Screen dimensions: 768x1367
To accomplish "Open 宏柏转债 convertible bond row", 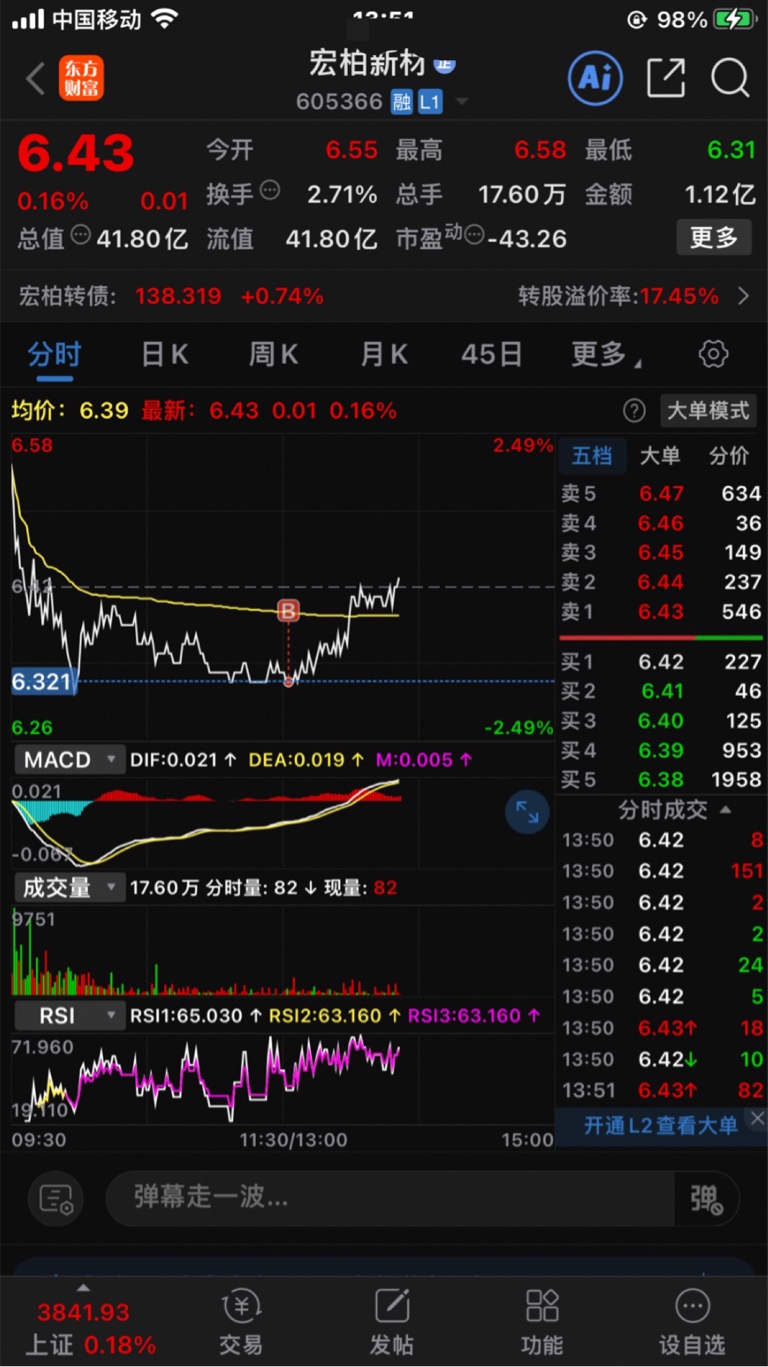I will tap(384, 296).
